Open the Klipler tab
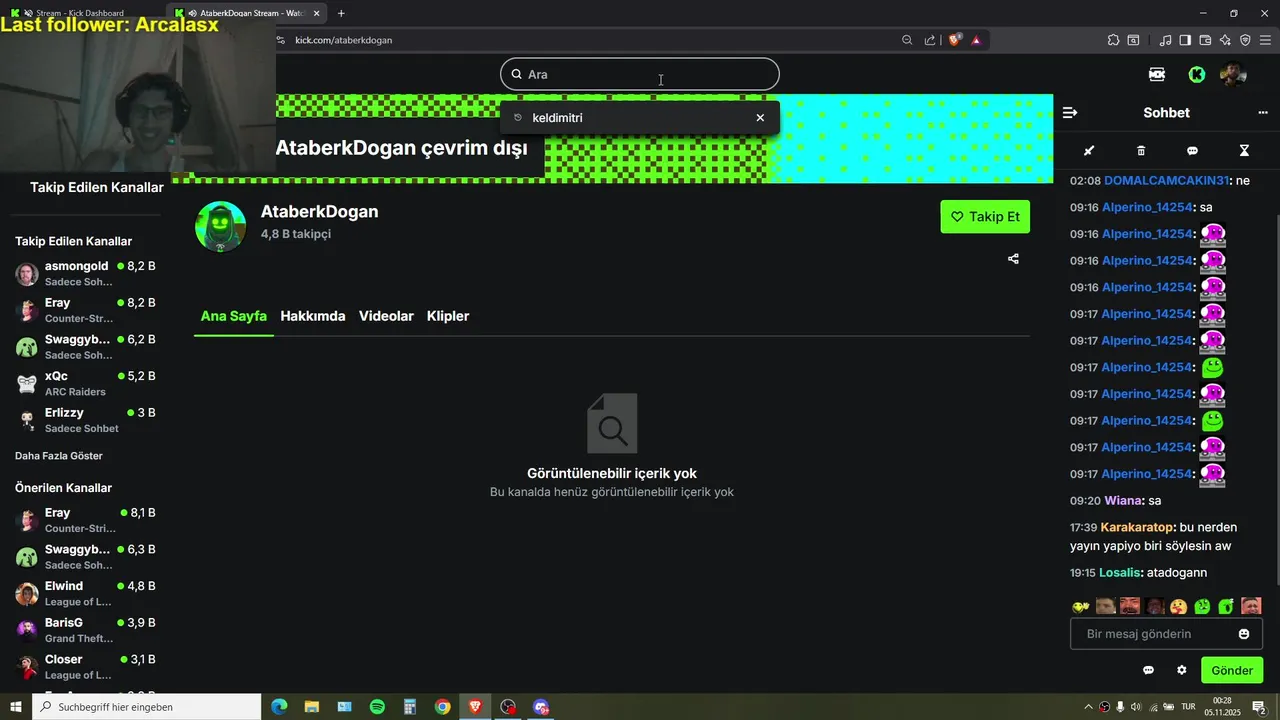The height and width of the screenshot is (720, 1280). click(448, 316)
